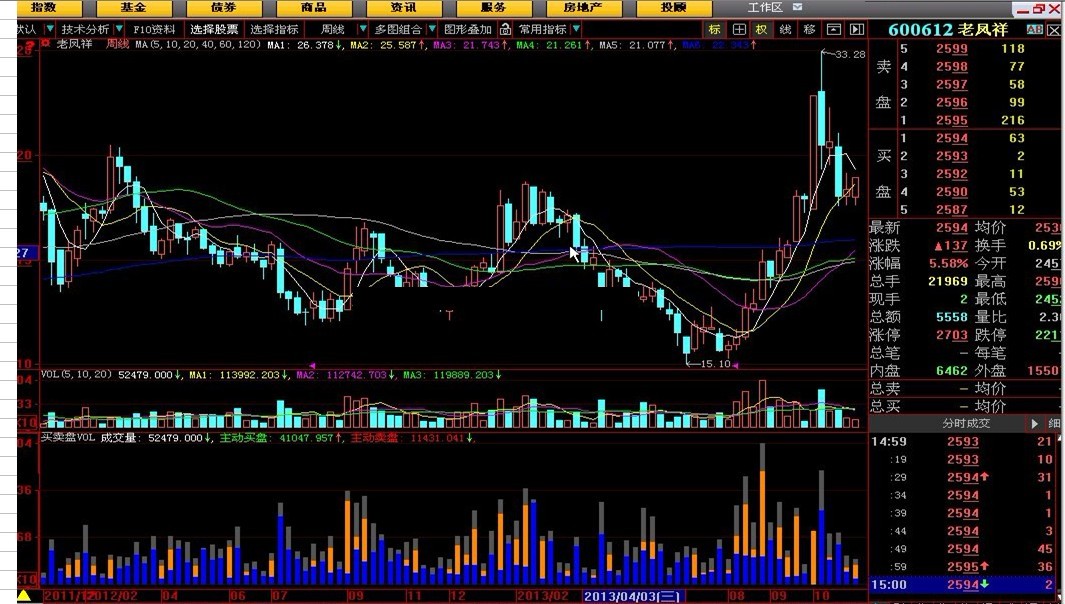The image size is (1065, 604).
Task: Click the 2013/04/03 date marker on timeline
Action: [632, 596]
